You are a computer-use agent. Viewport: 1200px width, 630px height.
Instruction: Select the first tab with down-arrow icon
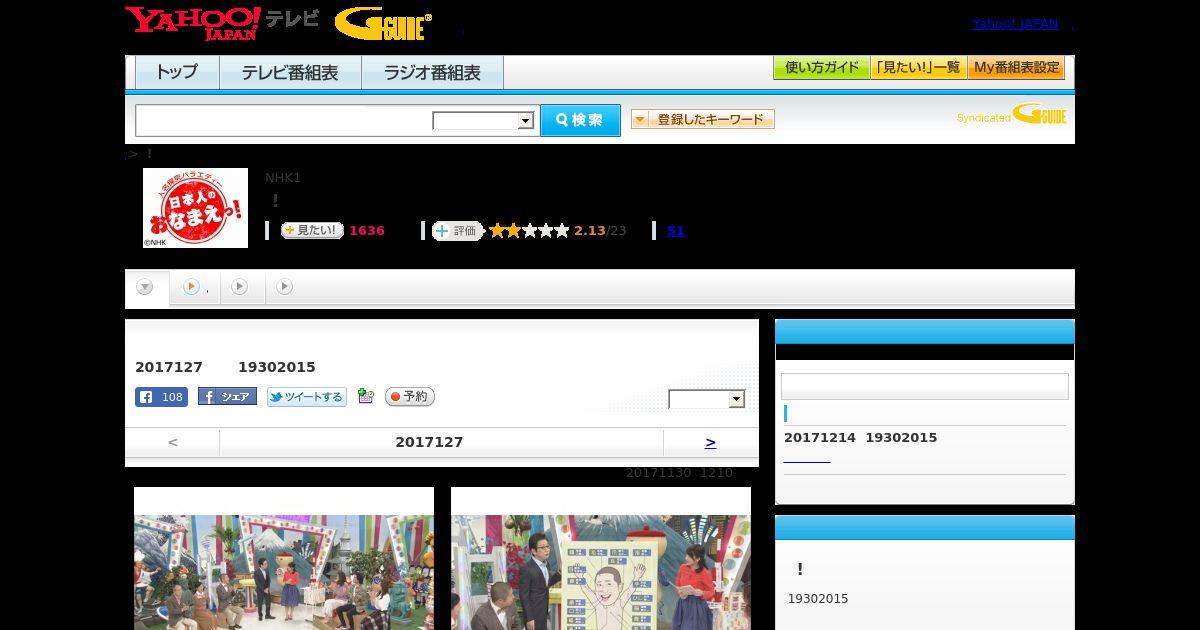[146, 288]
